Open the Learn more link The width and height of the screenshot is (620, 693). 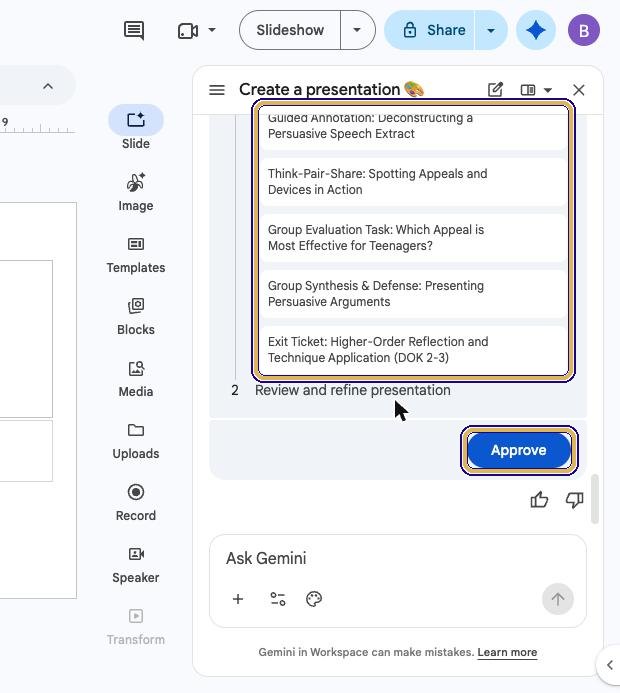tap(507, 652)
